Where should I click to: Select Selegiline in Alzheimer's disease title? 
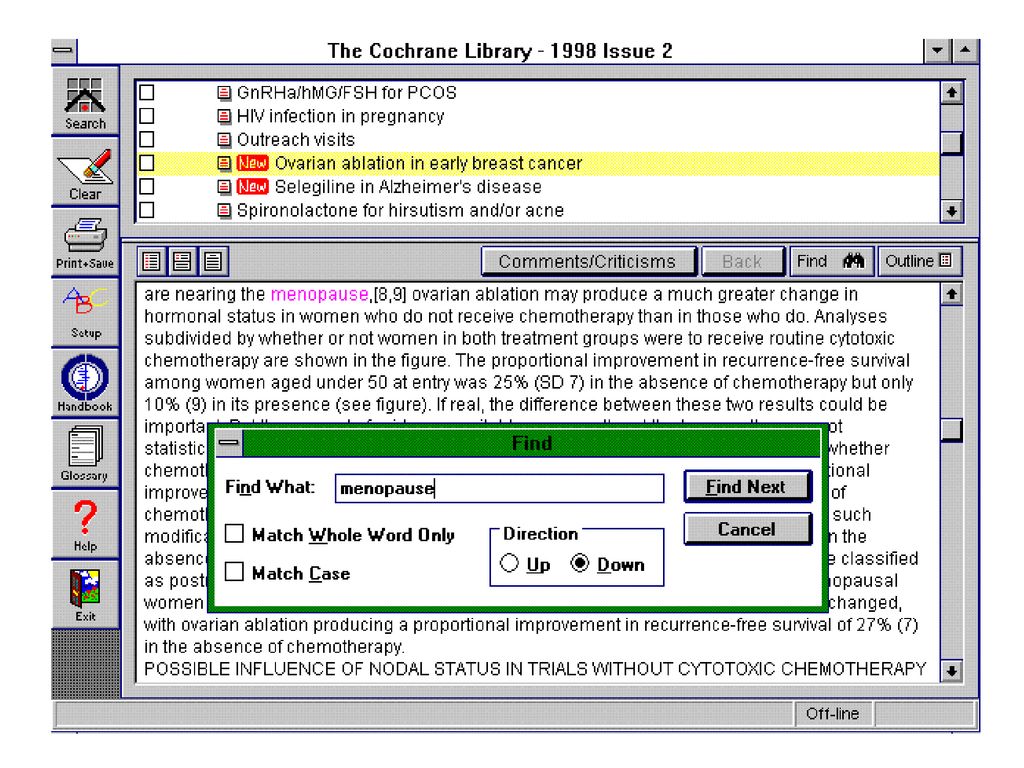point(408,187)
